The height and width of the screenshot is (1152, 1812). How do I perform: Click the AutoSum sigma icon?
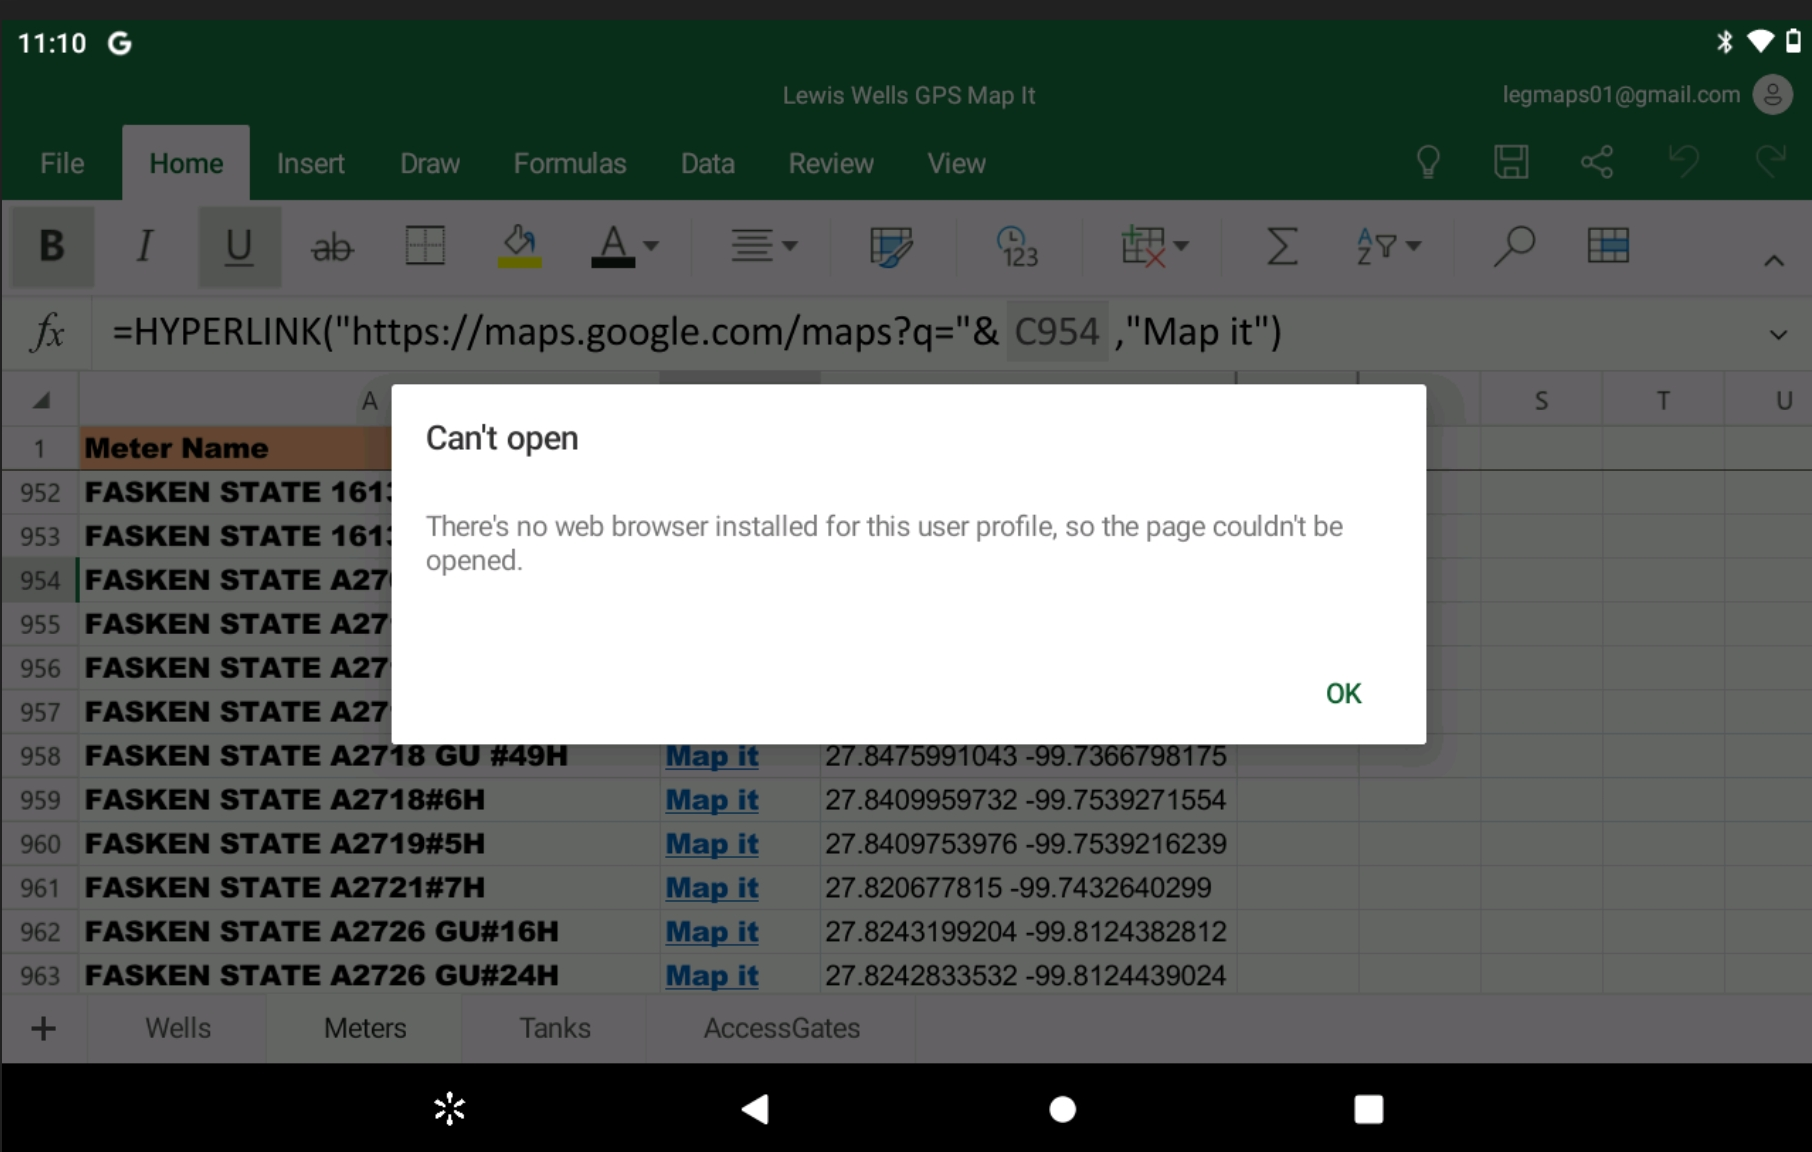coord(1282,246)
